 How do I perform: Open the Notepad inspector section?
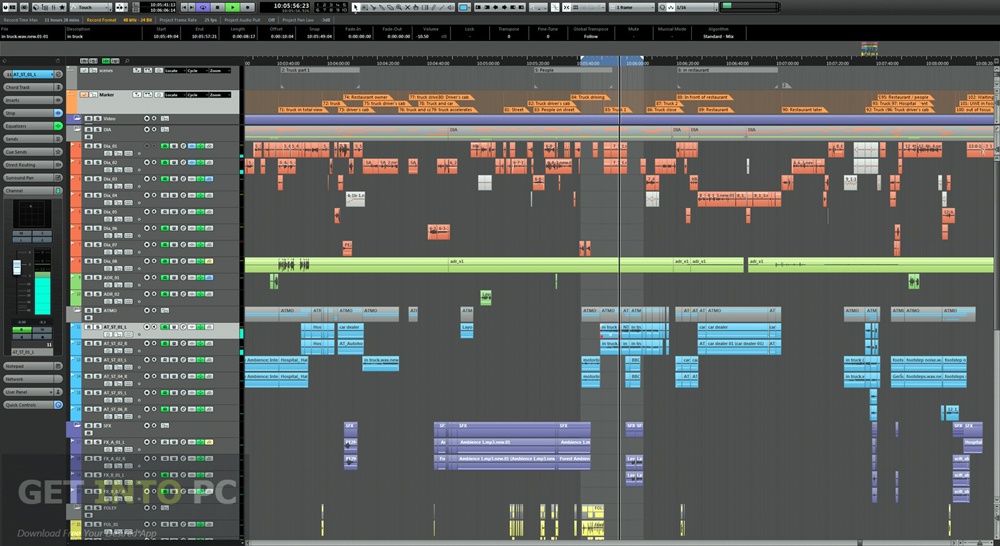tap(32, 366)
